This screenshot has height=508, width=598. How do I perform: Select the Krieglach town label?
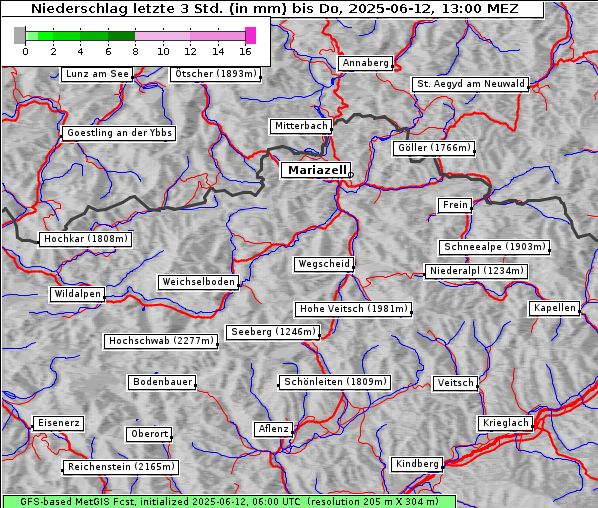coord(505,423)
